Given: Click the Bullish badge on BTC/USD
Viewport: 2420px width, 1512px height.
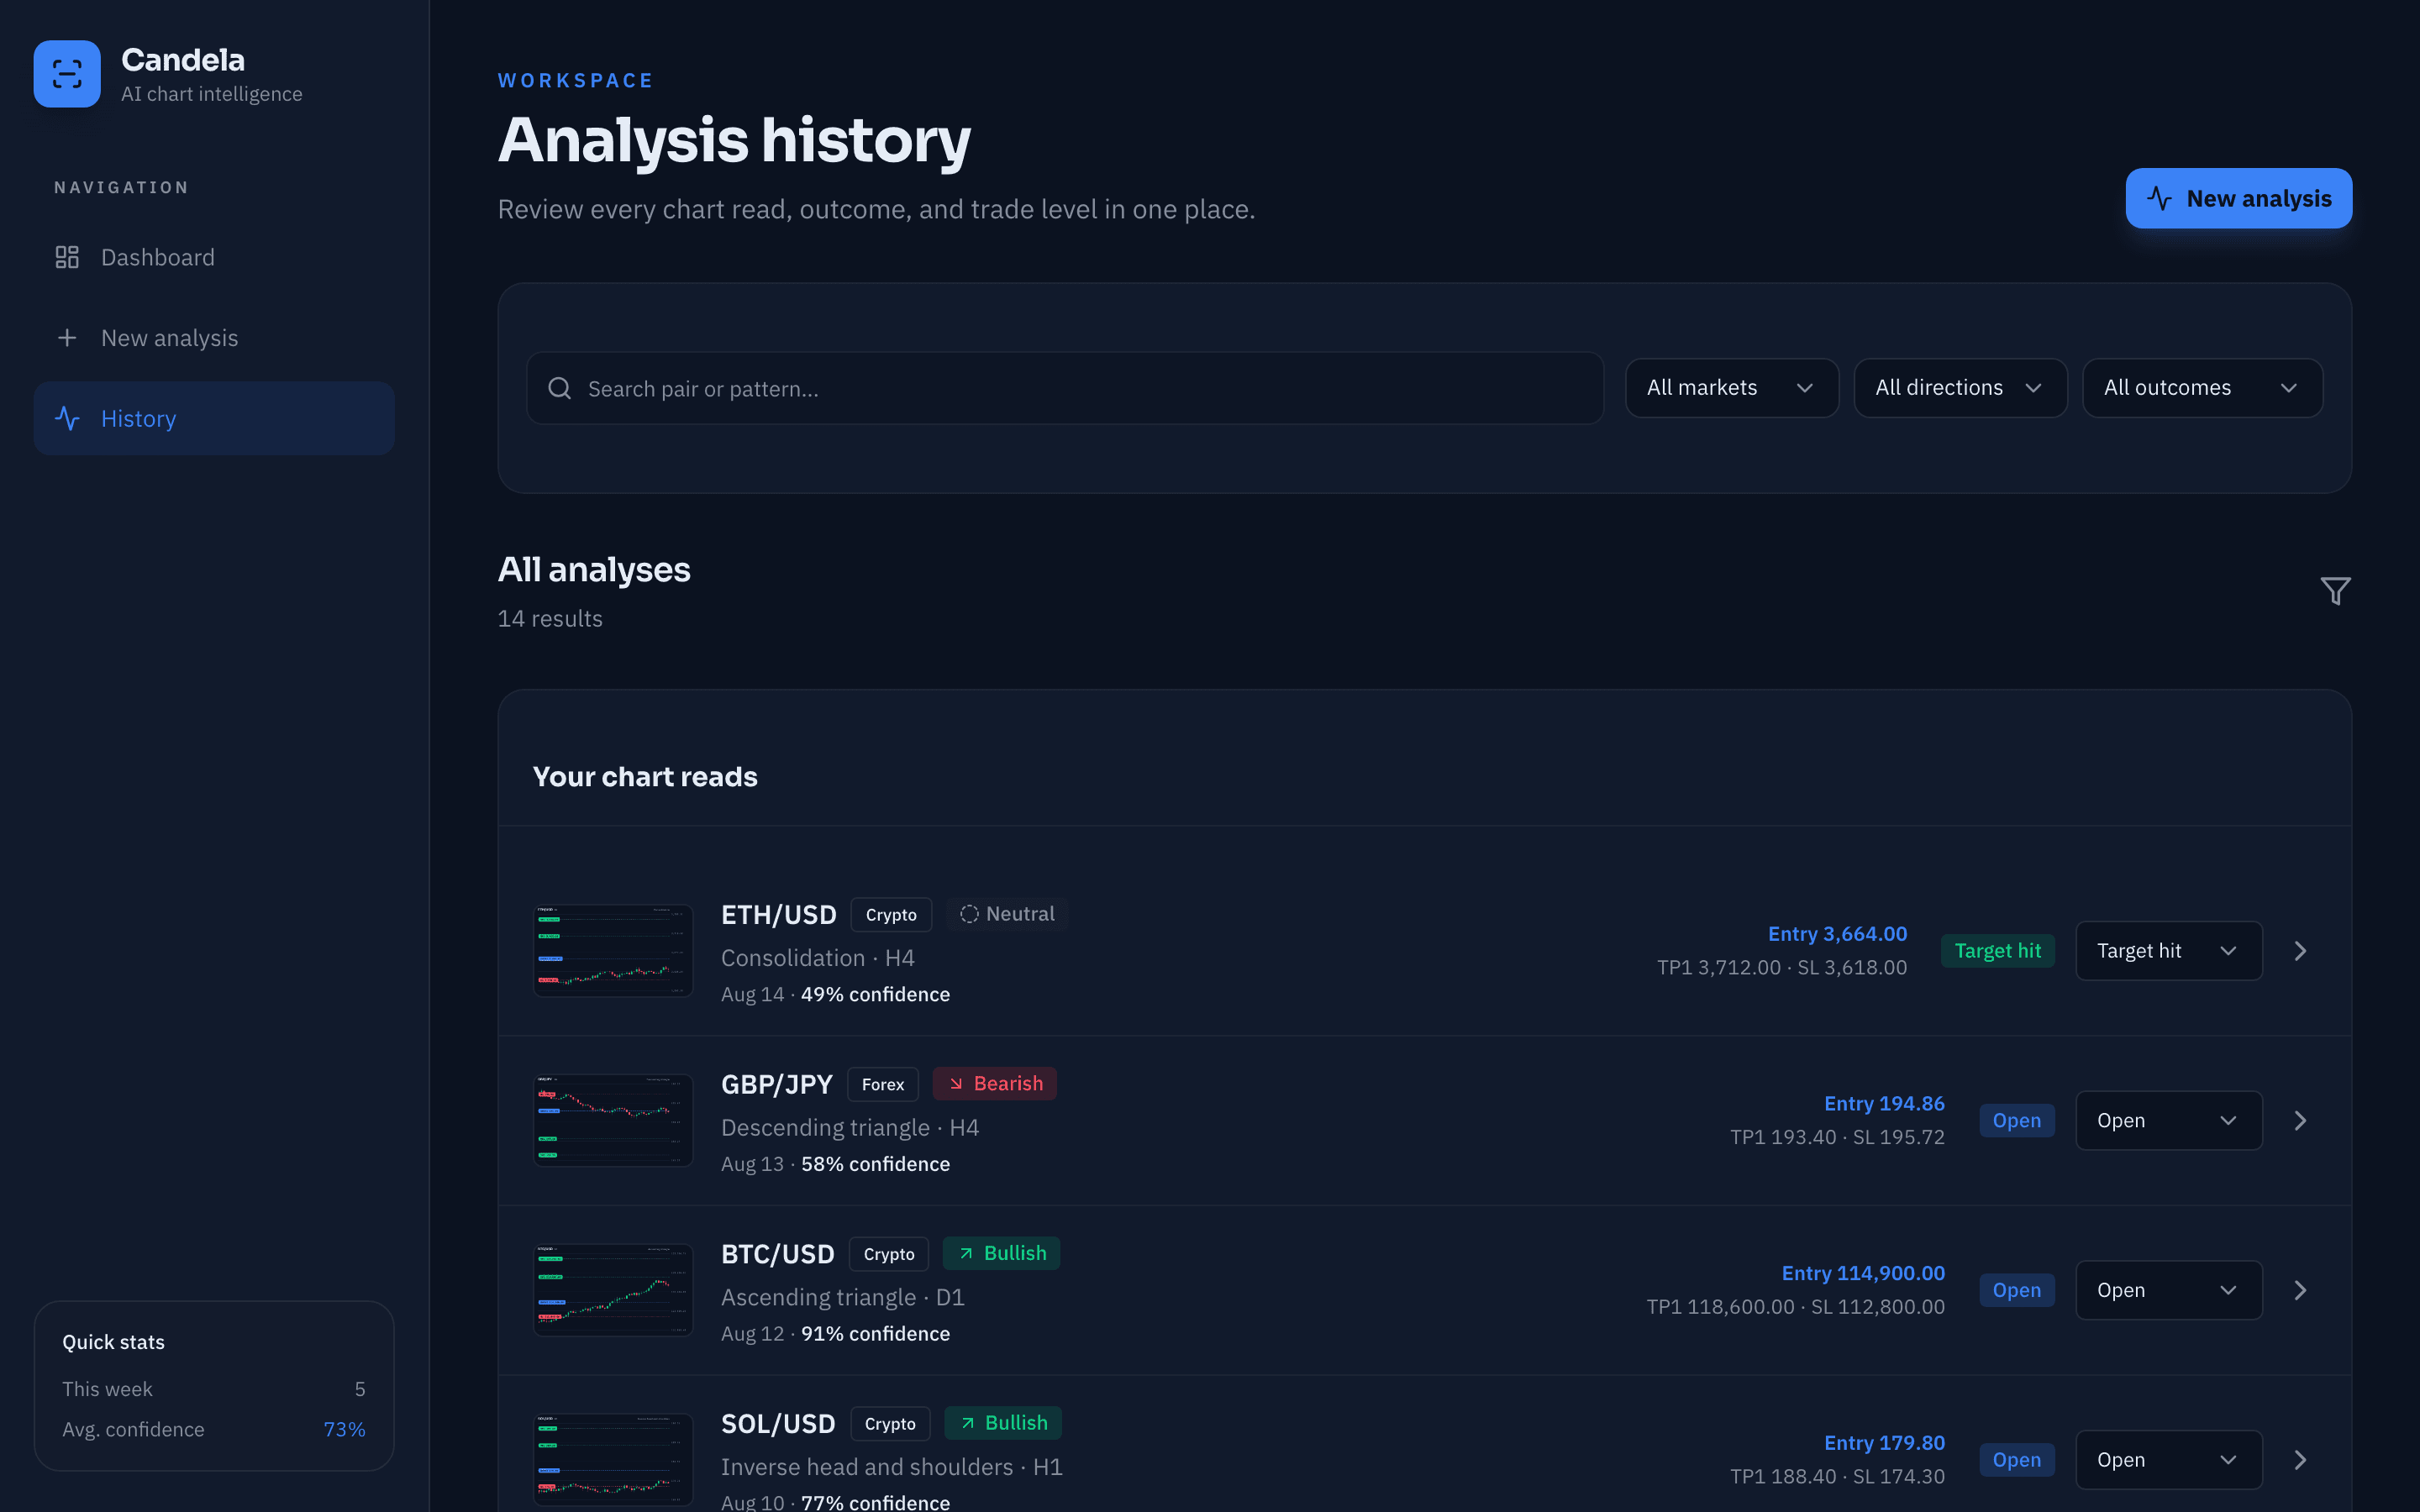Looking at the screenshot, I should pyautogui.click(x=1001, y=1254).
